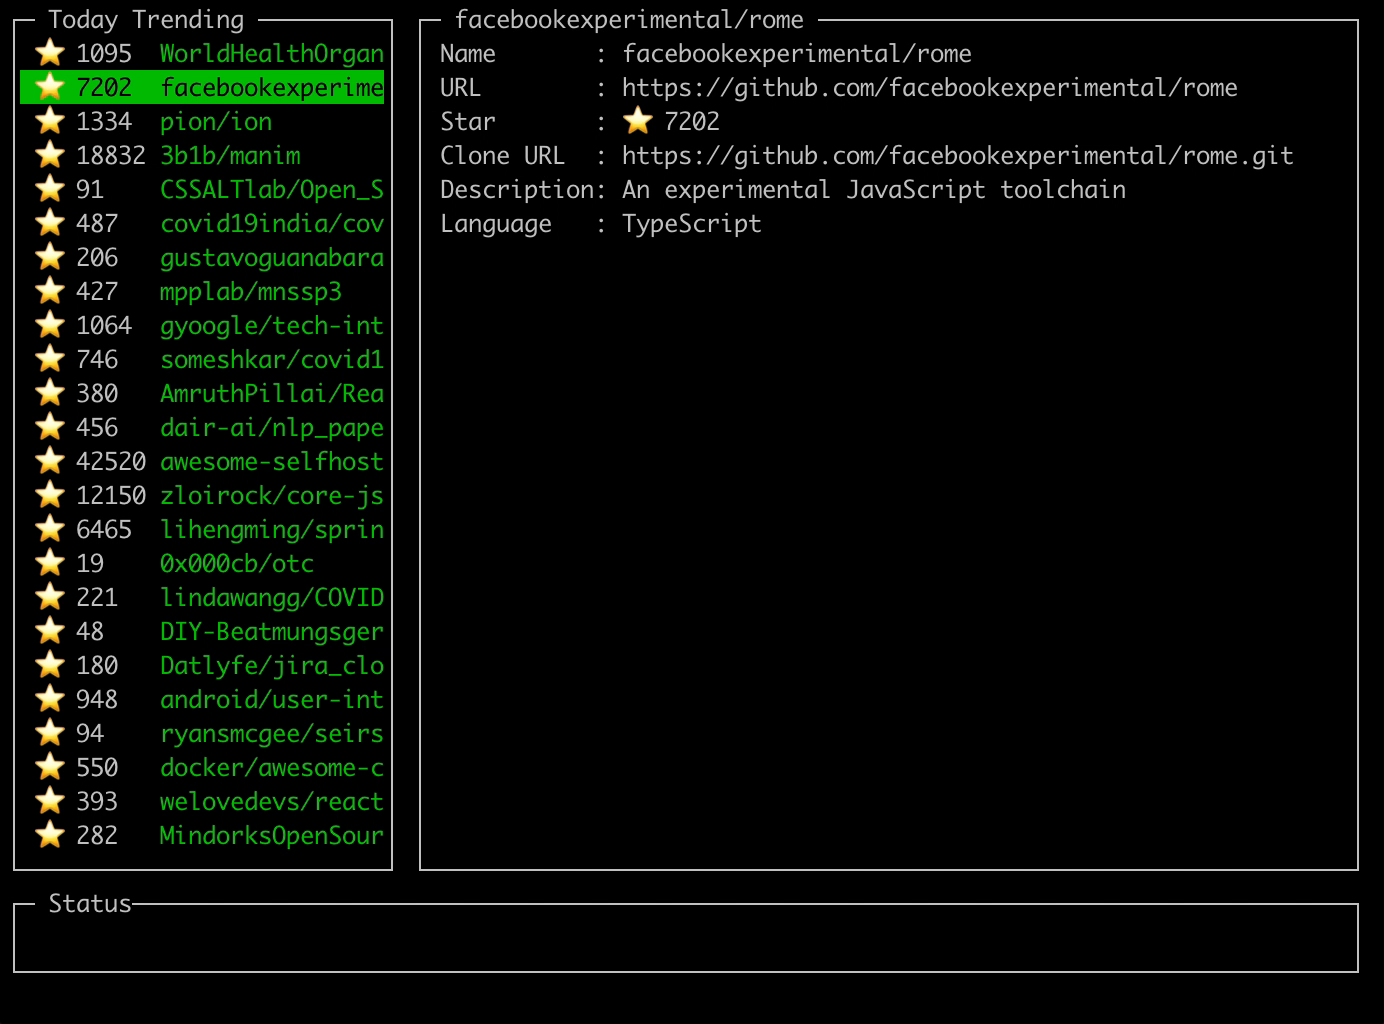This screenshot has width=1384, height=1024.
Task: Click the star icon beside awesome-selfhost
Action: click(x=49, y=461)
